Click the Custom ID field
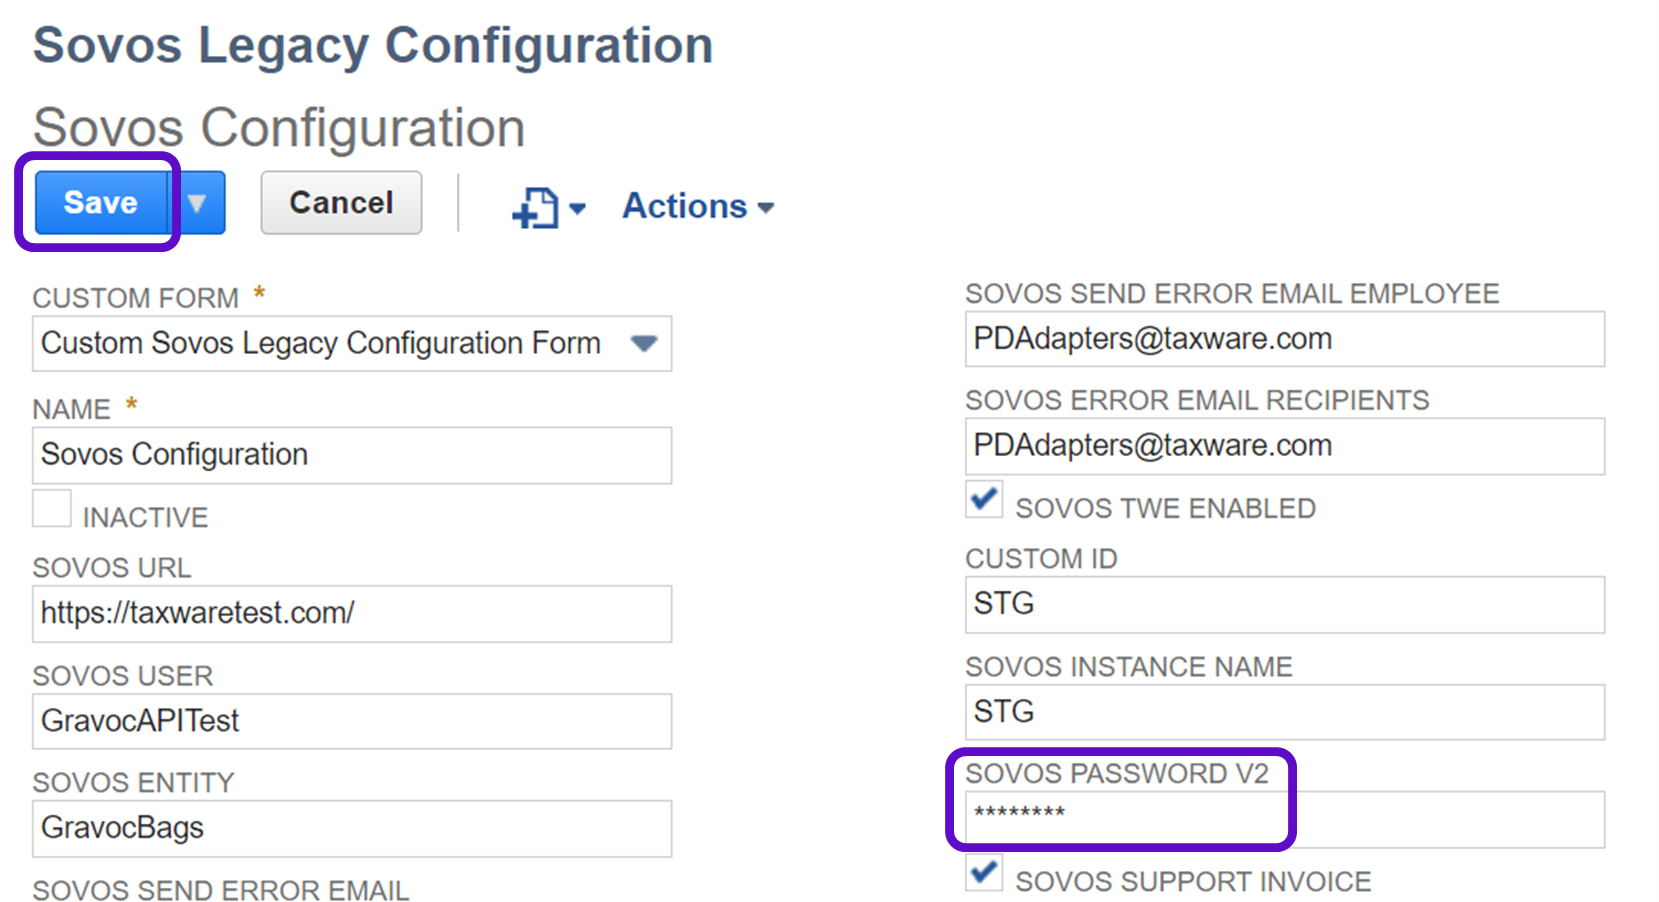 pos(1284,605)
